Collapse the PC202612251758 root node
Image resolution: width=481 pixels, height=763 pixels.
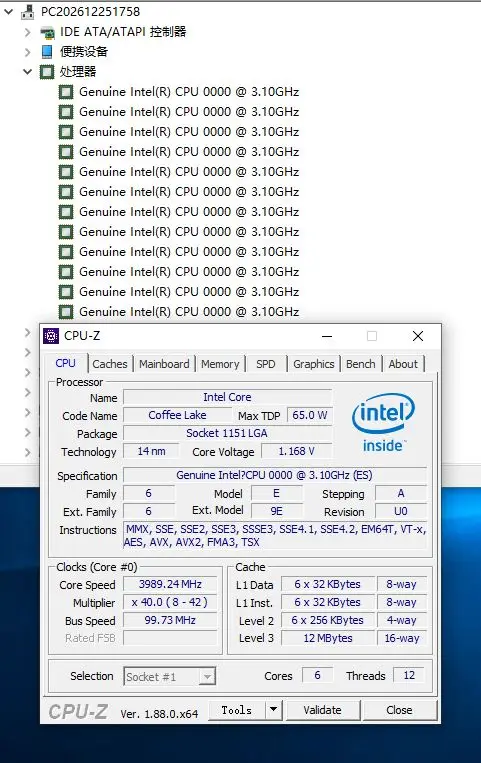pos(8,12)
